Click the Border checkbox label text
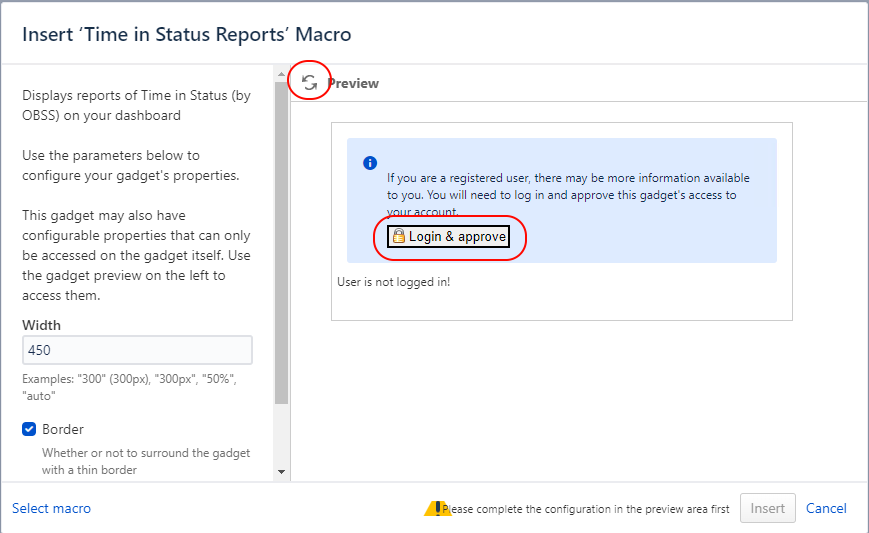The width and height of the screenshot is (869, 533). click(63, 429)
